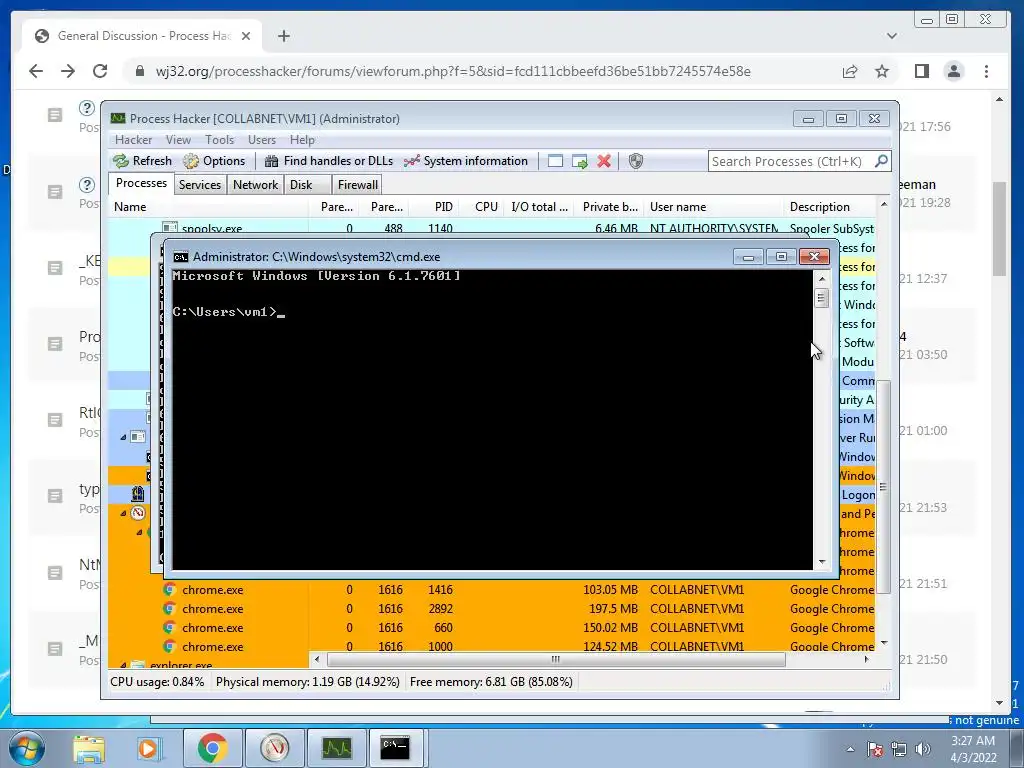This screenshot has width=1024, height=768.
Task: Reload the Chrome page
Action: [x=100, y=71]
